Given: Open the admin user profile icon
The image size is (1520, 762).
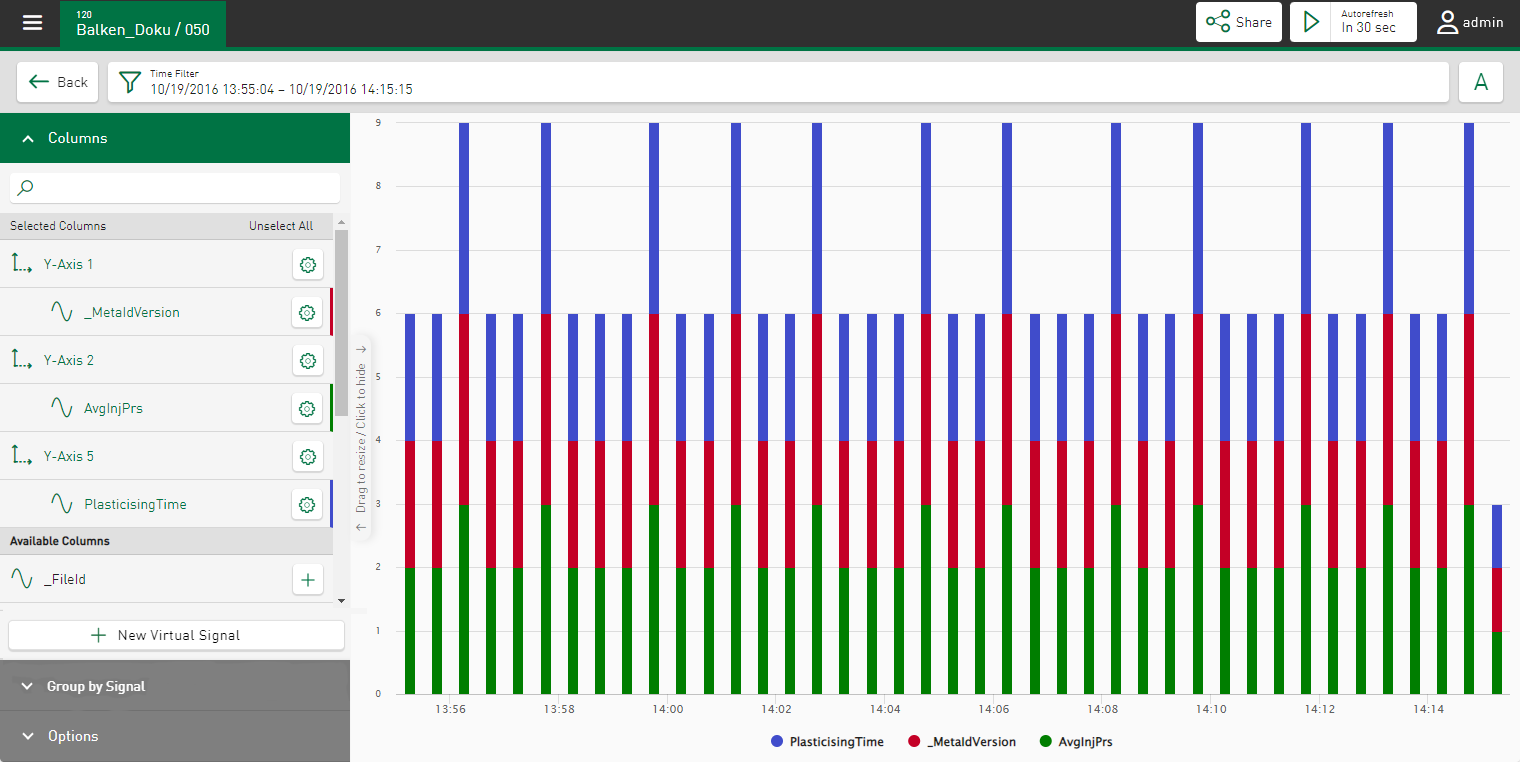Looking at the screenshot, I should click(x=1447, y=23).
